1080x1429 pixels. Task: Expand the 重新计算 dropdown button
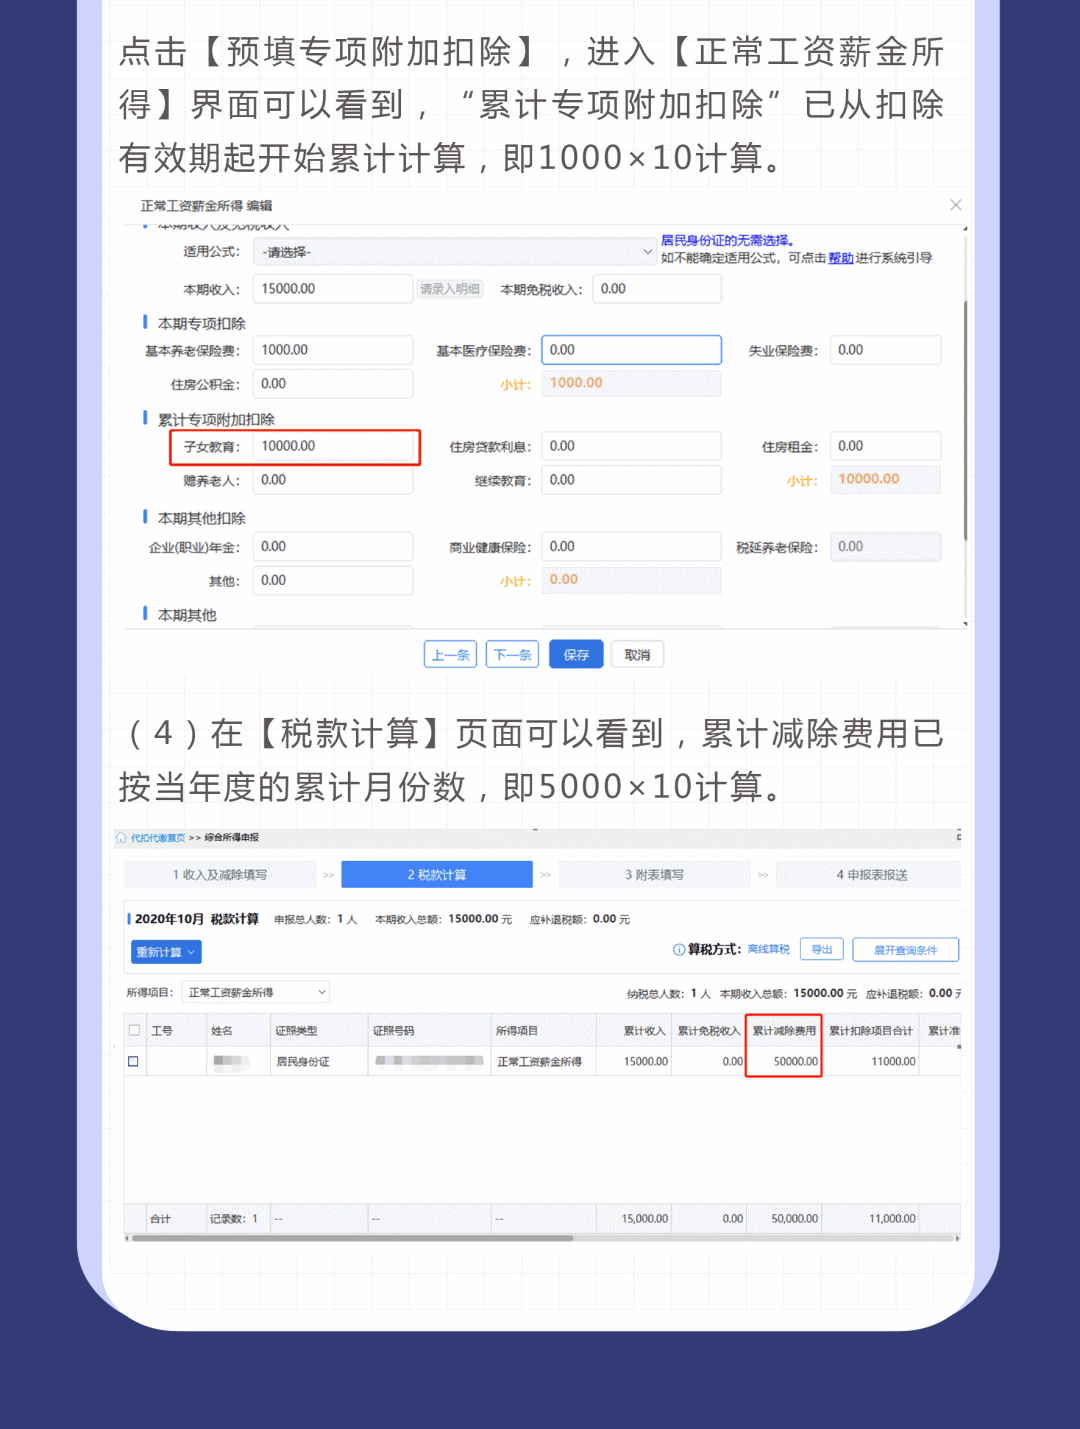[x=166, y=952]
